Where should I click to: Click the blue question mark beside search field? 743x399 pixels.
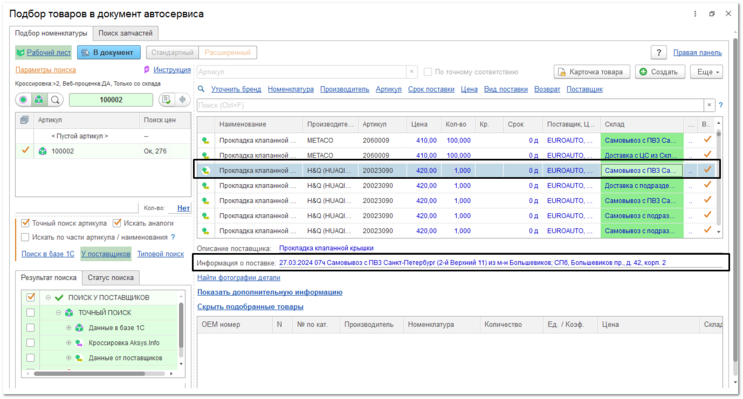(x=721, y=105)
